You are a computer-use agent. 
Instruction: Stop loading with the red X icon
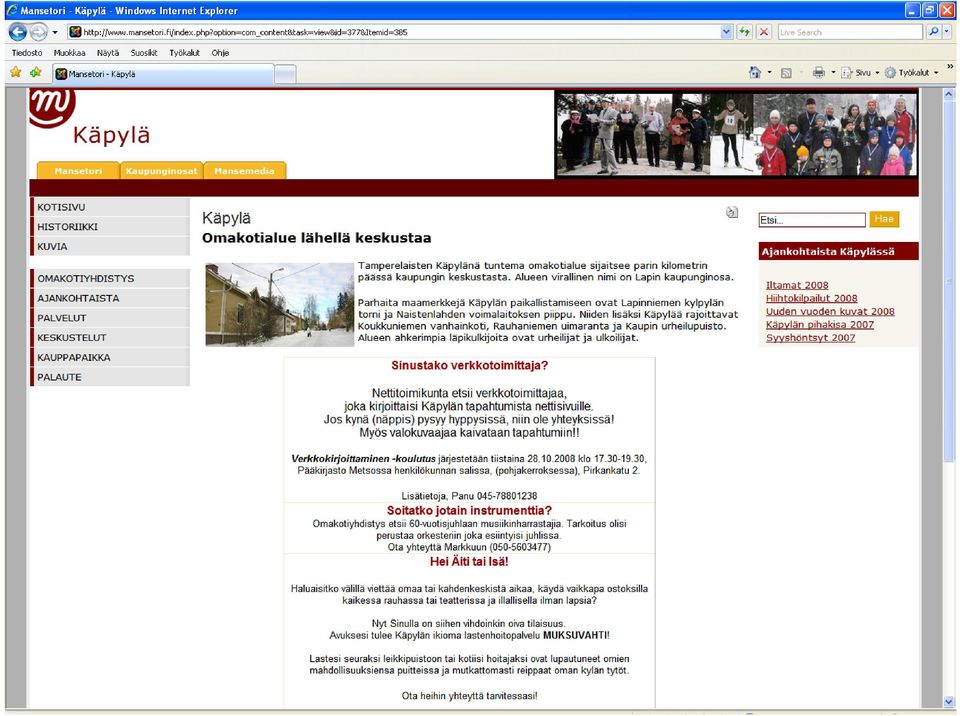764,32
